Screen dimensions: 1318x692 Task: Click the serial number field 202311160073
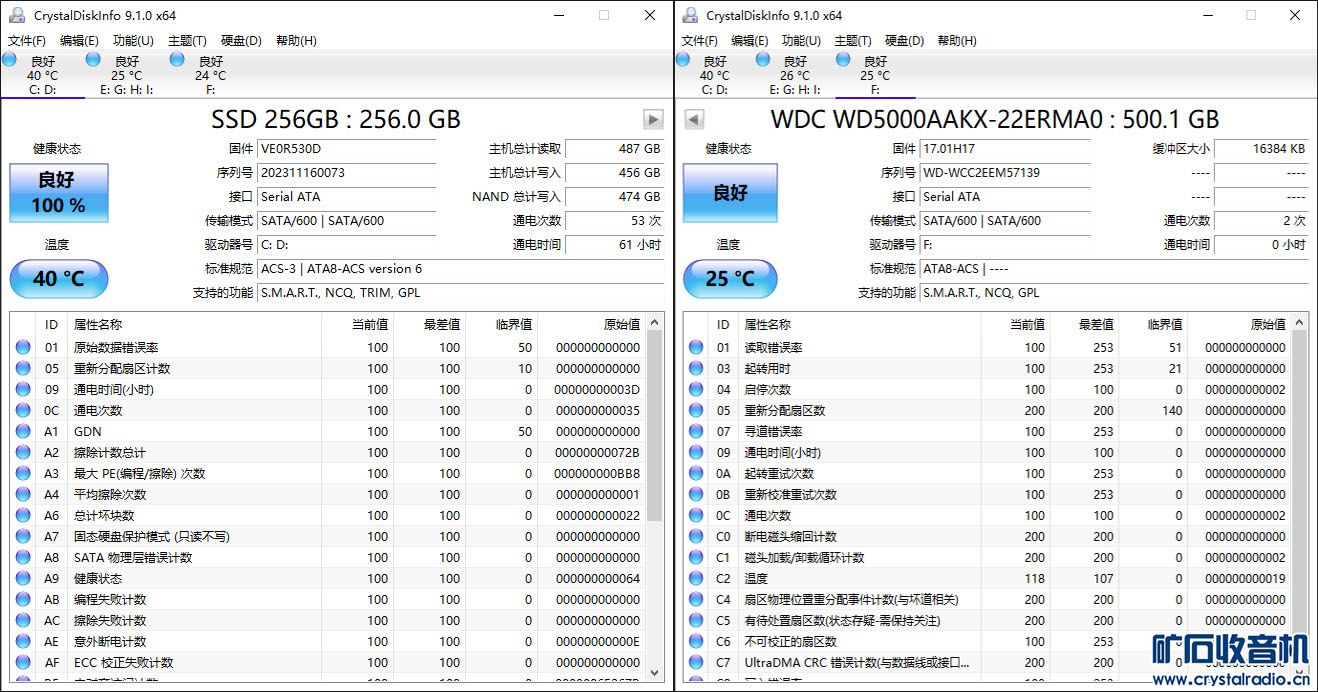[346, 173]
